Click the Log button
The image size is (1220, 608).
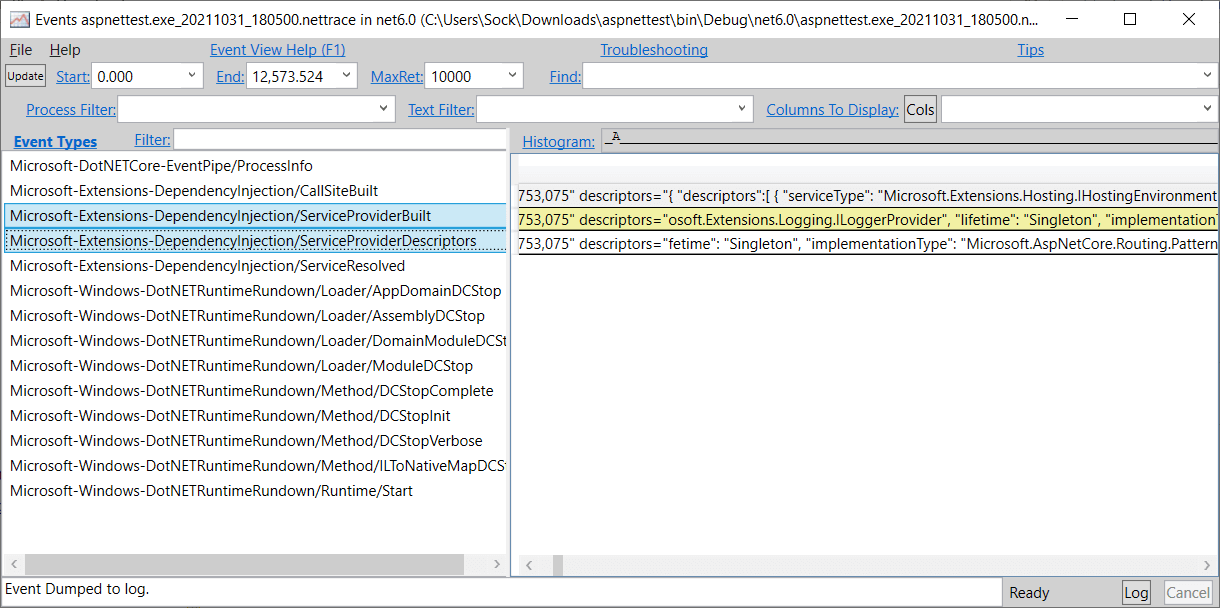1136,592
